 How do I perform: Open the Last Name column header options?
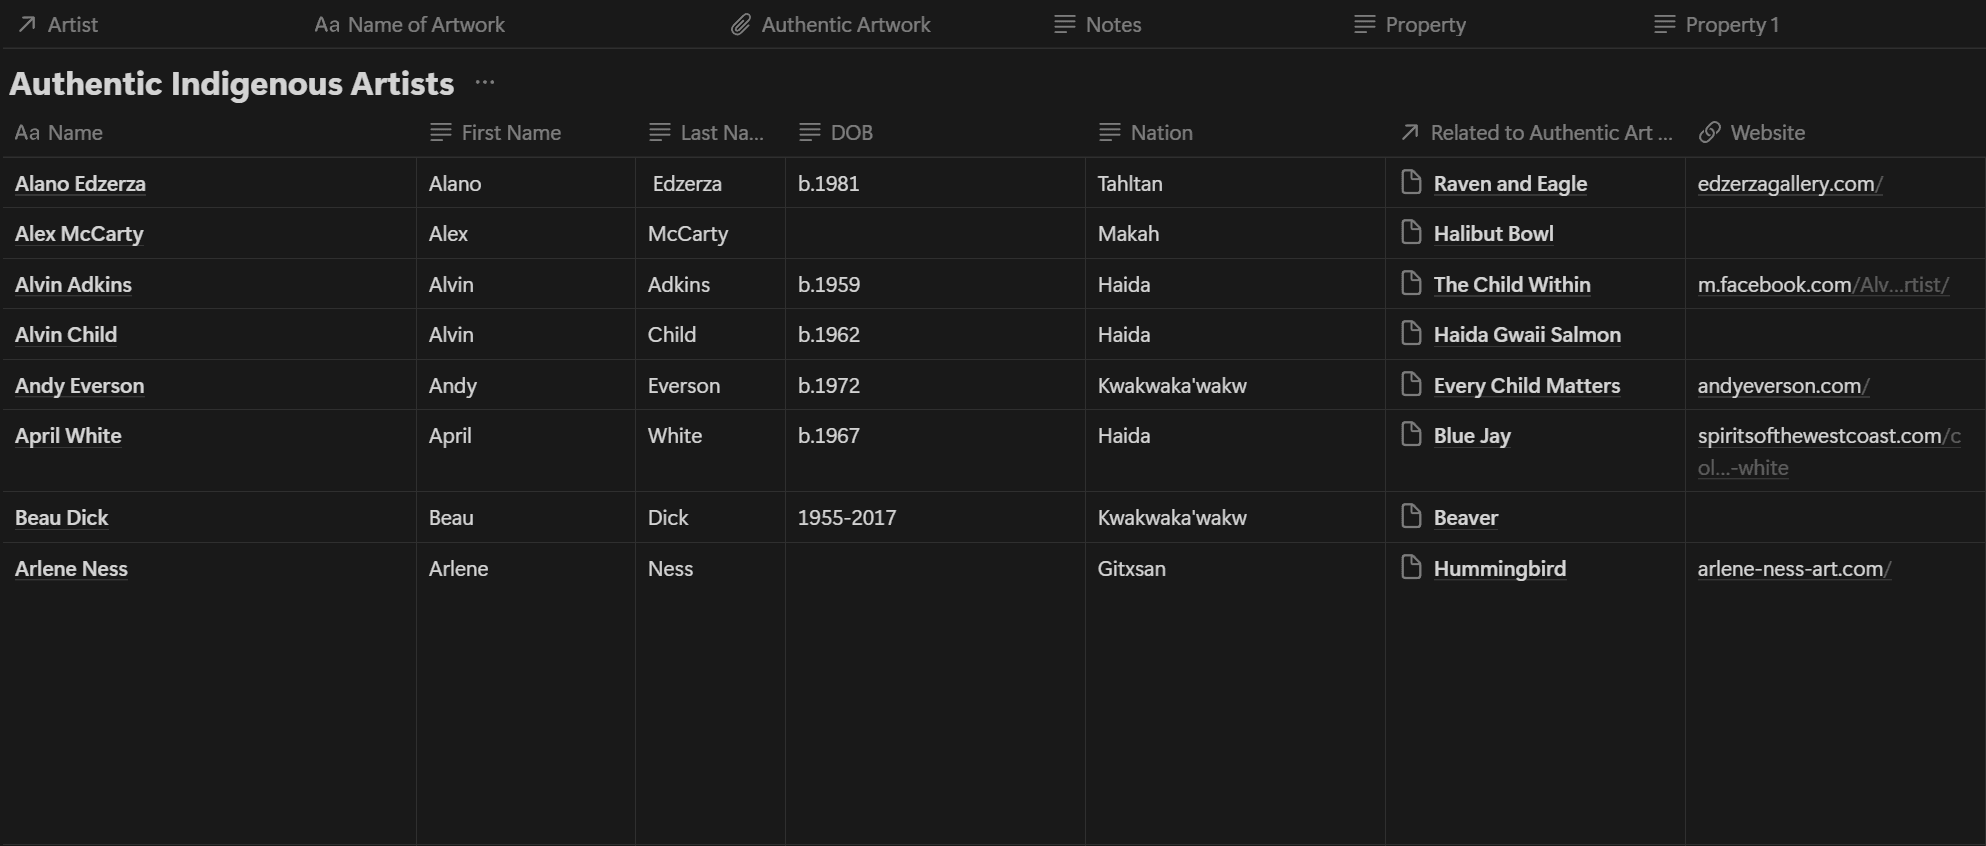click(721, 133)
